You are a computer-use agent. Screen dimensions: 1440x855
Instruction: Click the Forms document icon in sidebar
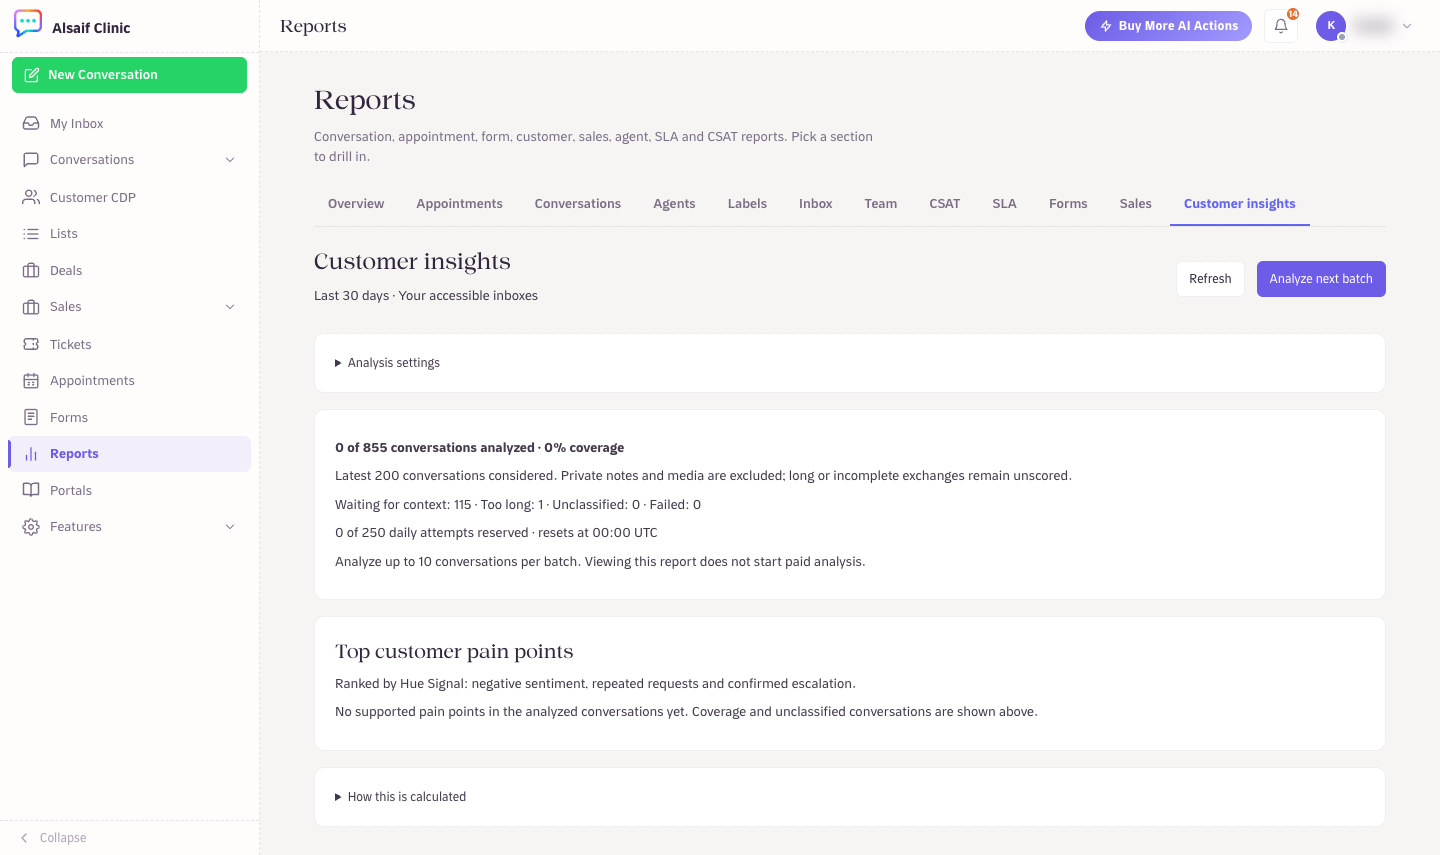pyautogui.click(x=31, y=417)
